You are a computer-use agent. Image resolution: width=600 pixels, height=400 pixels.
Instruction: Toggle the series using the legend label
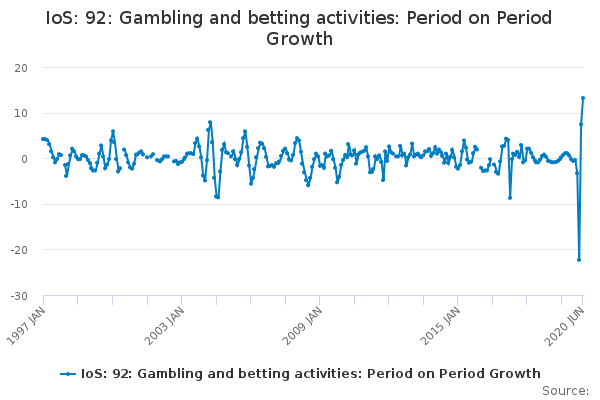pos(311,373)
